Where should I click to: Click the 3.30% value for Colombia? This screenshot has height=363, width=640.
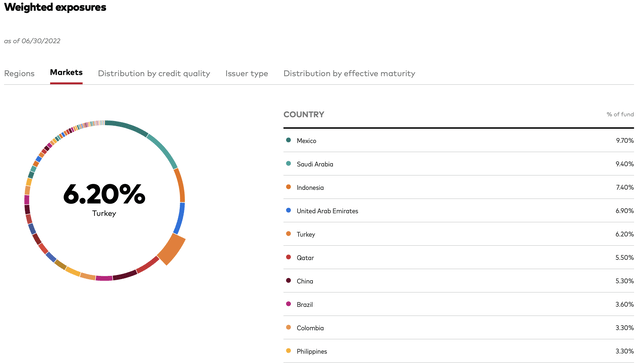pyautogui.click(x=624, y=328)
